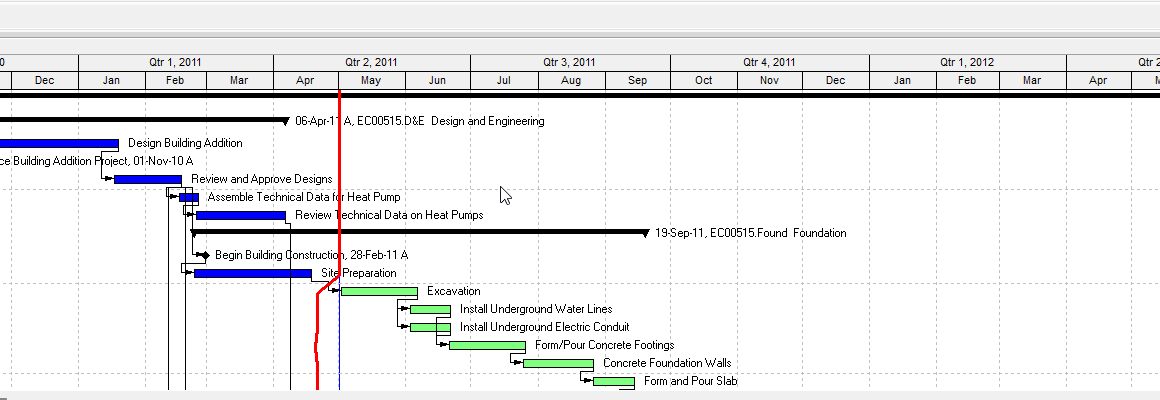This screenshot has width=1160, height=400.
Task: Click the Qtr 1, 2012 timescale header
Action: click(x=967, y=63)
